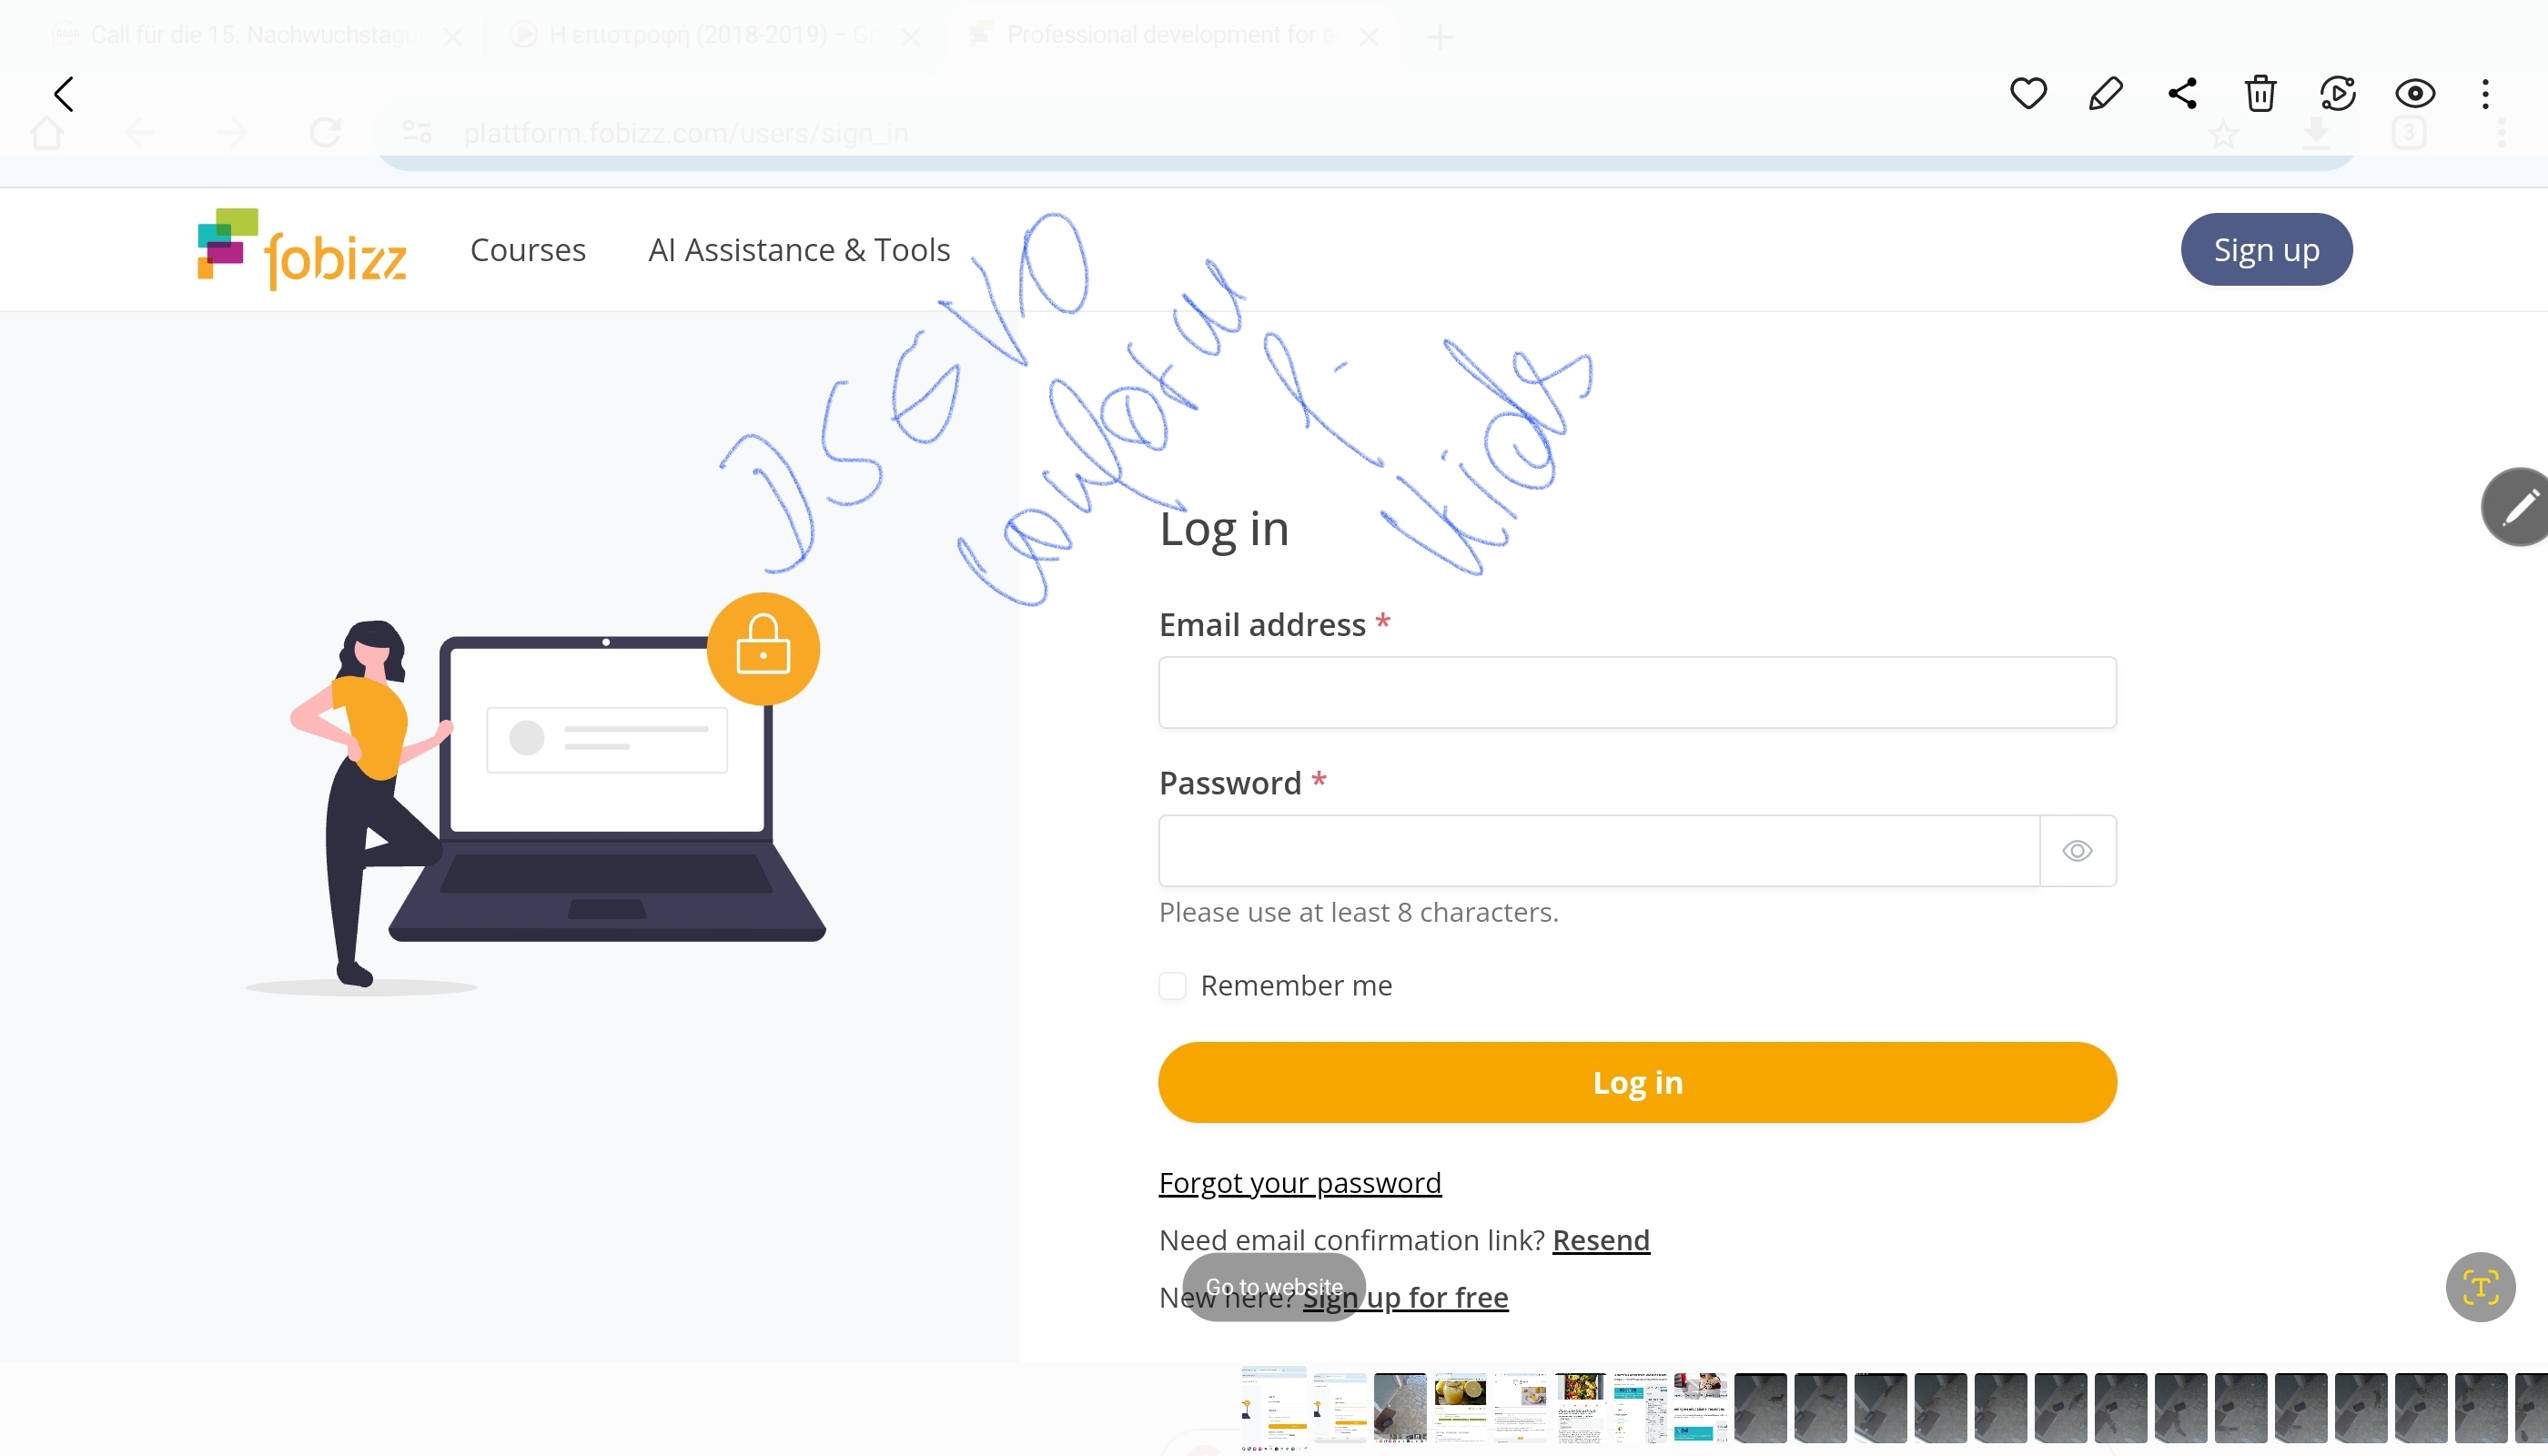The height and width of the screenshot is (1456, 2548).
Task: Open the three-dot more options menu
Action: (x=2485, y=94)
